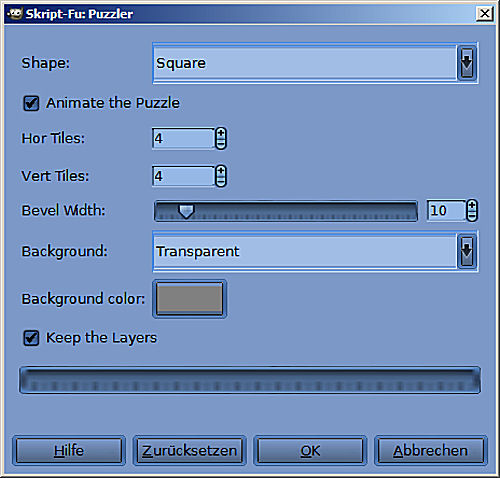Click the Hilfe button

pos(69,451)
